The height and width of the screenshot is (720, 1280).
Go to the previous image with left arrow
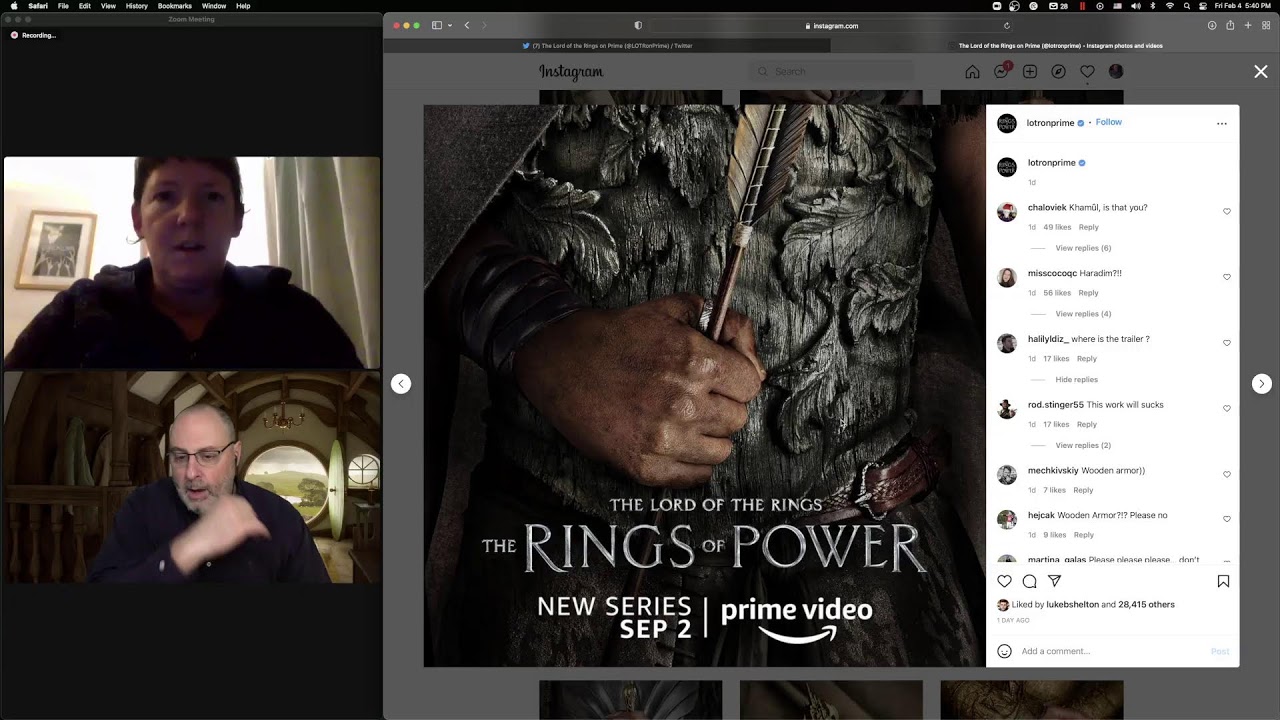click(401, 383)
